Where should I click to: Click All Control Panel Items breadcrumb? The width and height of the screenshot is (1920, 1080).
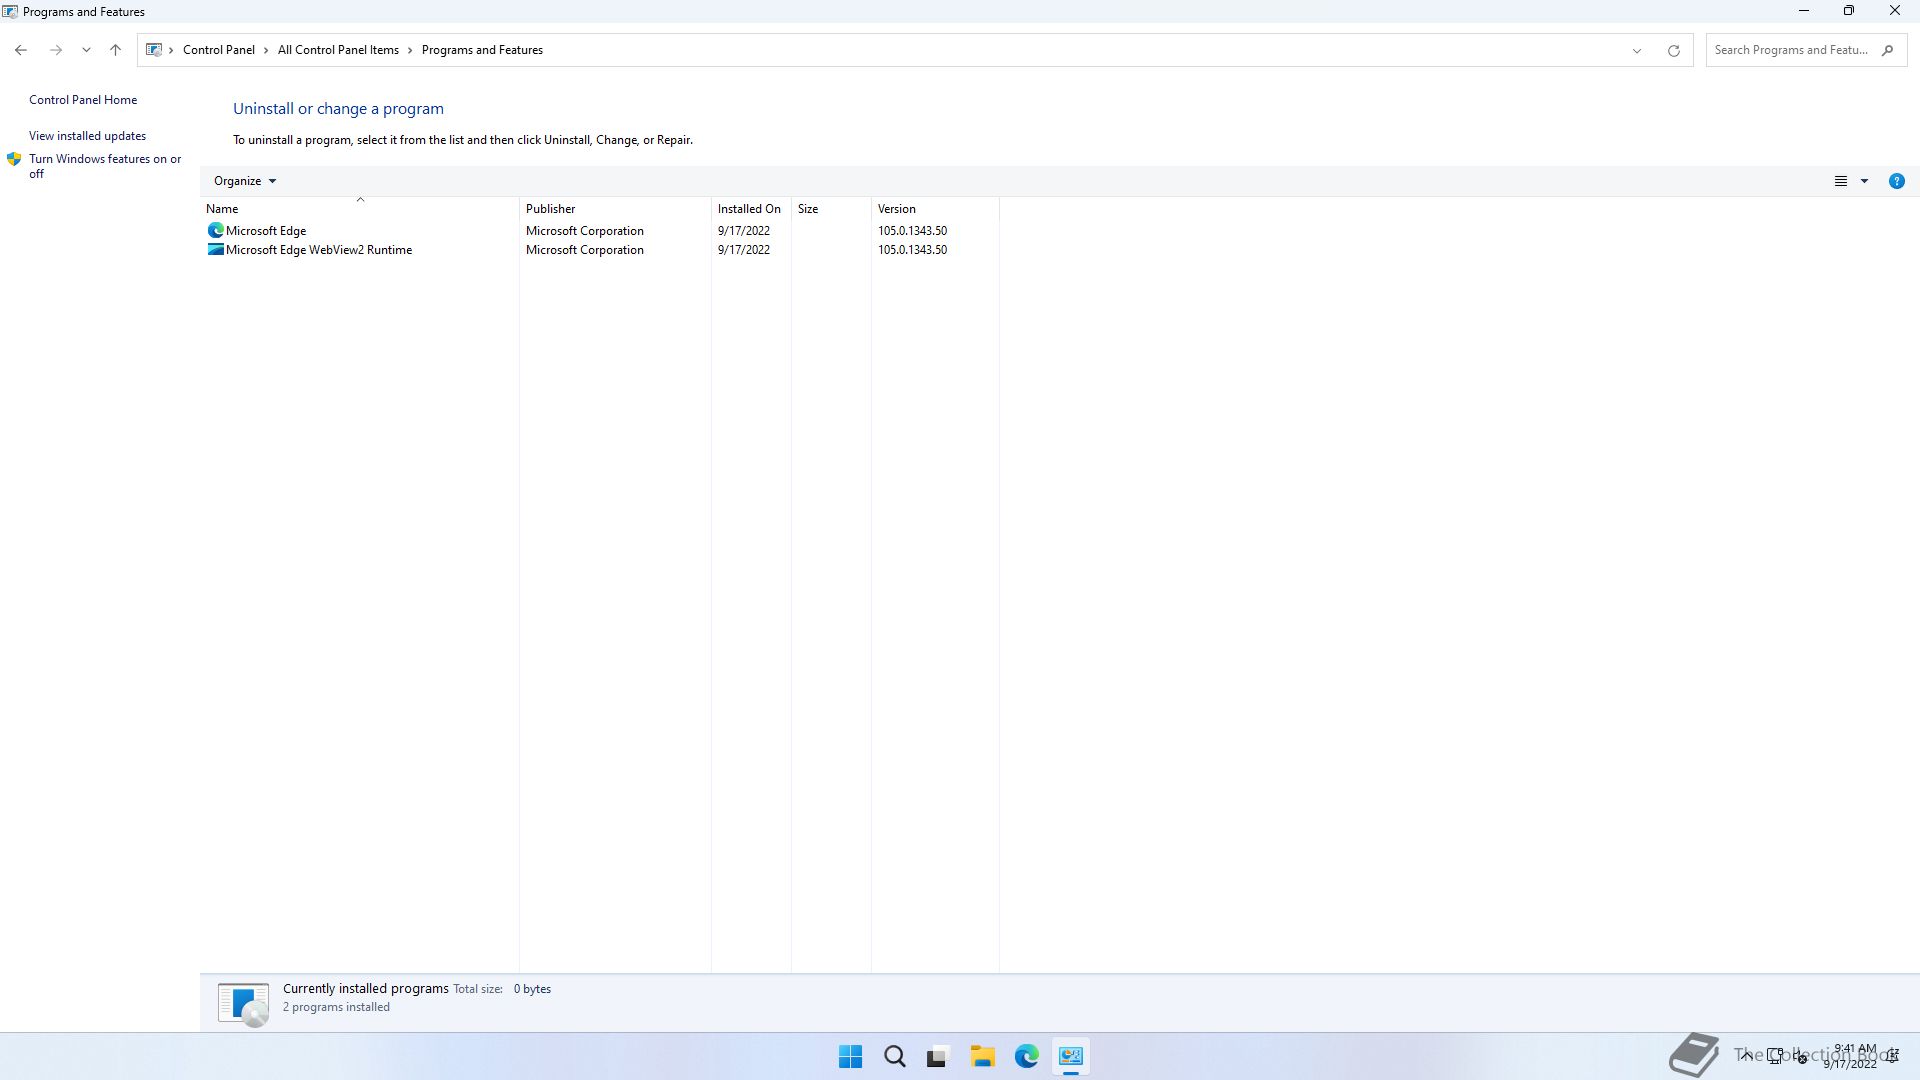coord(338,50)
